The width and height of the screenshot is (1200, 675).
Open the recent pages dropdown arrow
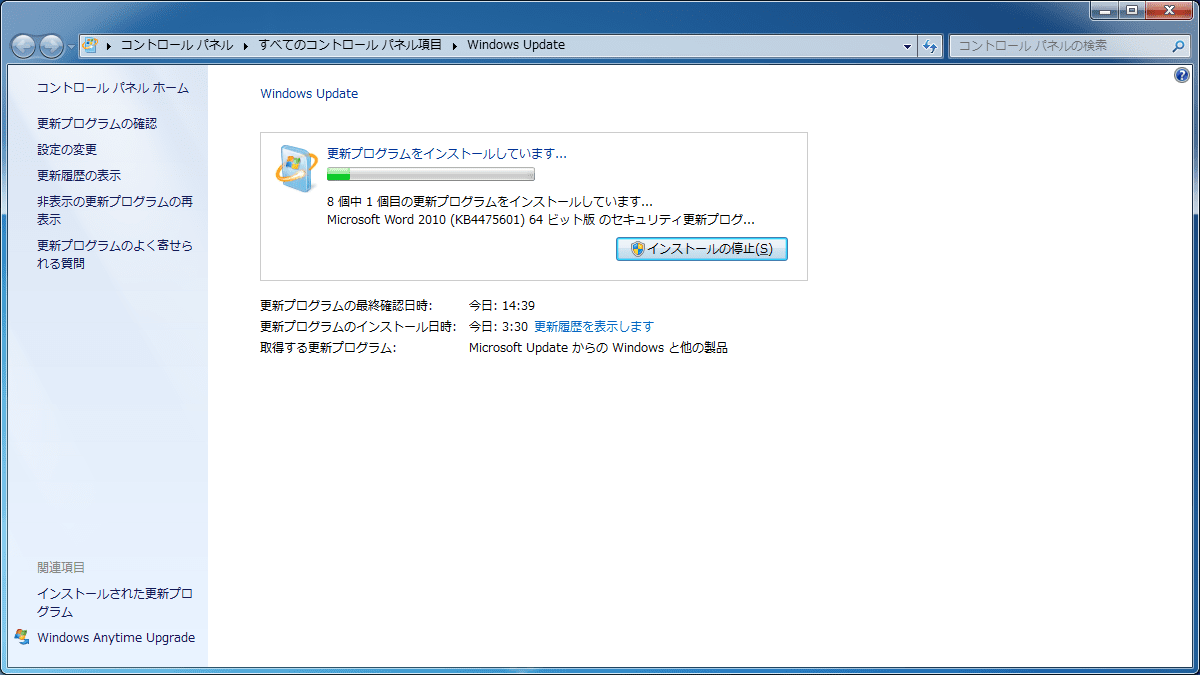[71, 46]
